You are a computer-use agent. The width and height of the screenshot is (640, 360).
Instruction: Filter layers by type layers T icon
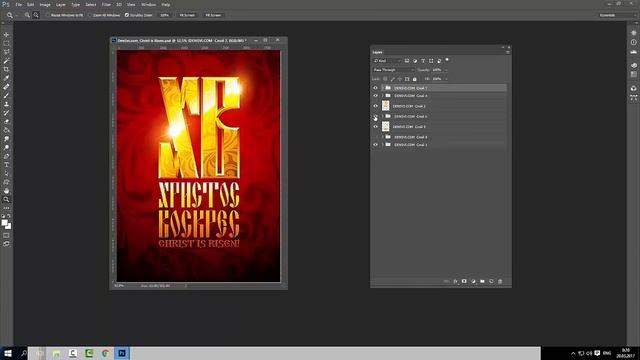[x=423, y=61]
